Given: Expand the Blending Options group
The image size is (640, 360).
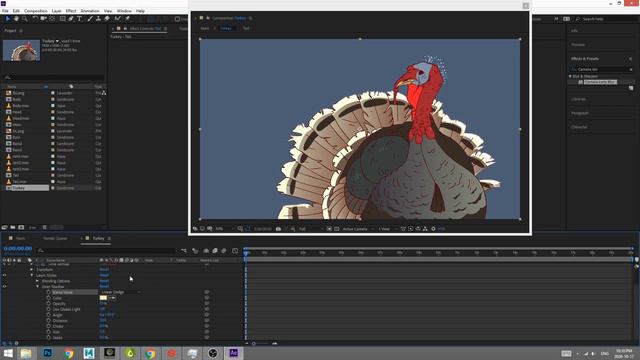Looking at the screenshot, I should click(38, 281).
